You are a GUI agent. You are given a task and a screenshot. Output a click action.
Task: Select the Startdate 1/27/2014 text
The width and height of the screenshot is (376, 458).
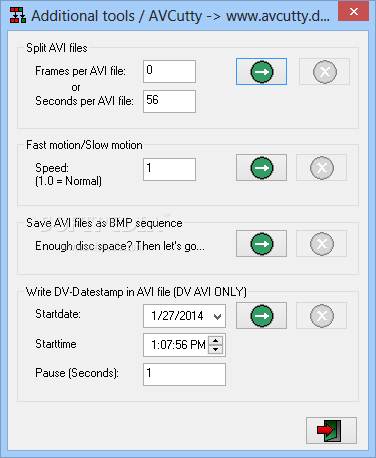(177, 316)
